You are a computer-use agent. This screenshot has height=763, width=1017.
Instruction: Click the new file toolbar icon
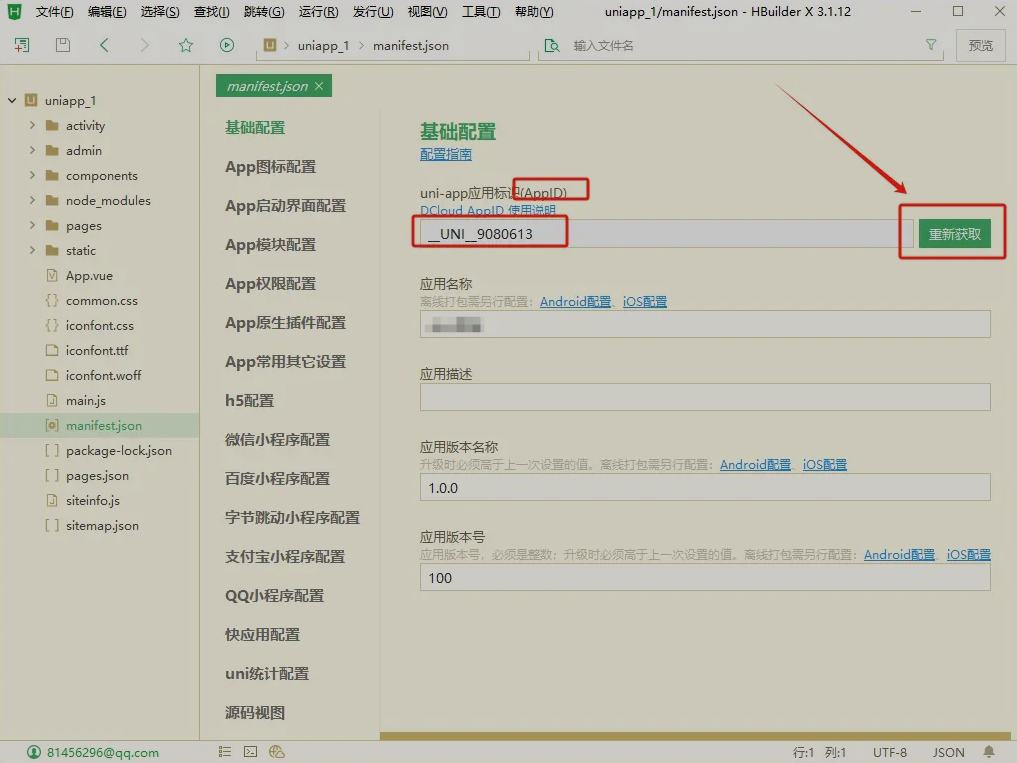[22, 45]
